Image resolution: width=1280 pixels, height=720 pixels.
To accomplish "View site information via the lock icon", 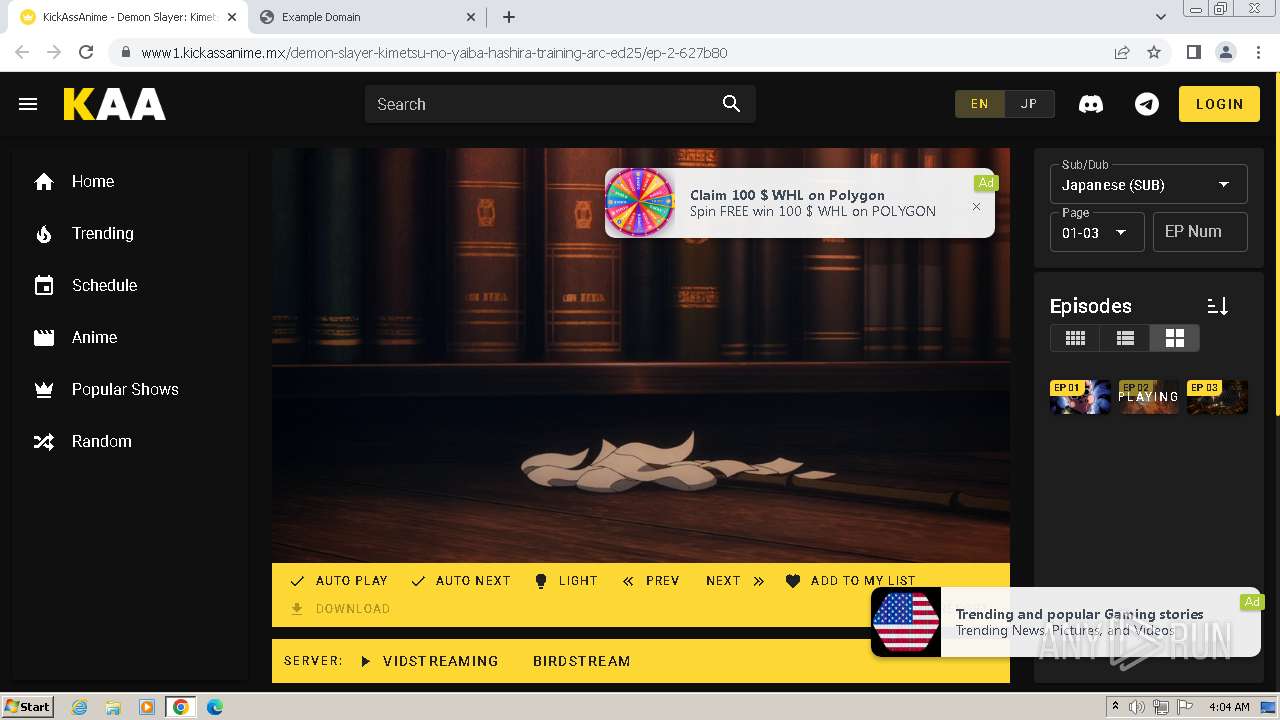I will click(125, 53).
